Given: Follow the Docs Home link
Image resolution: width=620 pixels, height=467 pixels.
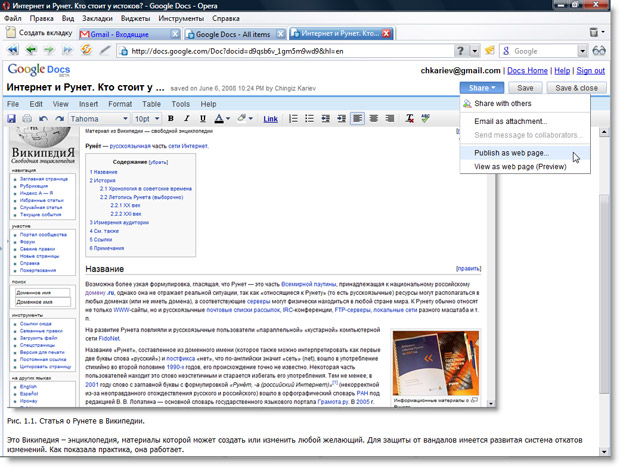Looking at the screenshot, I should (527, 71).
